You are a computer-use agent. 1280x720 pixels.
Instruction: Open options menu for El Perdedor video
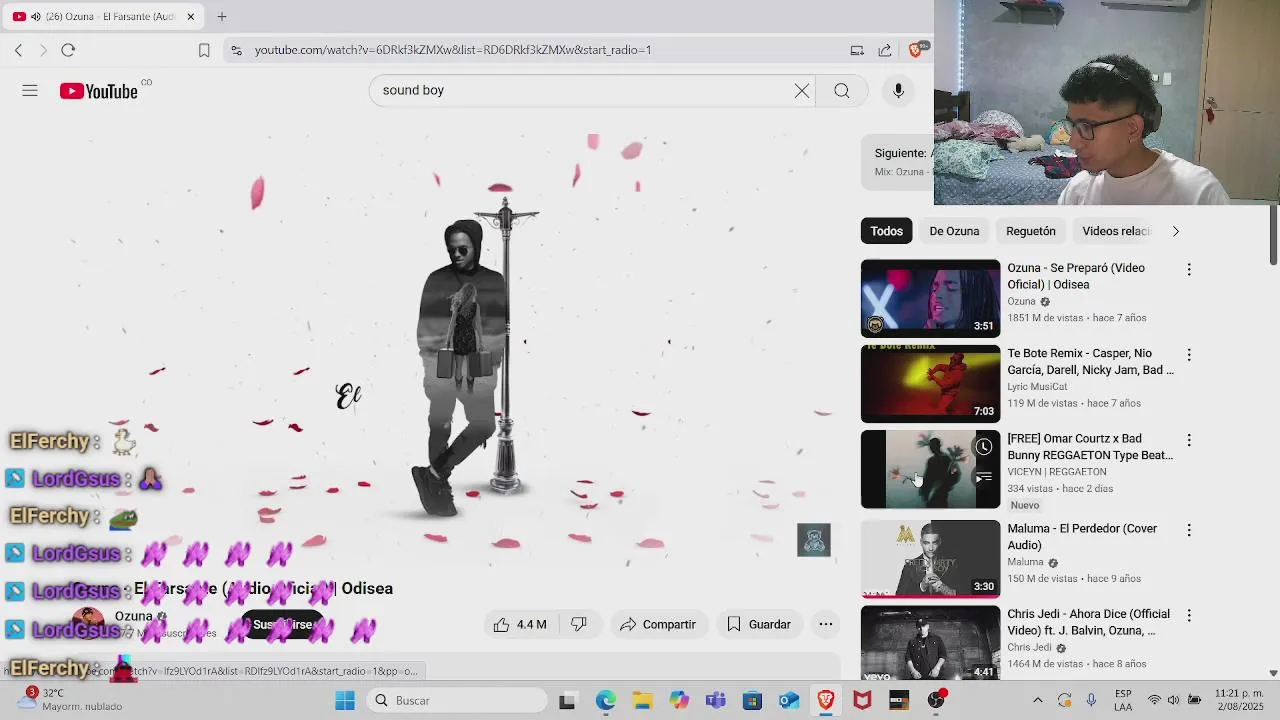(x=1189, y=530)
